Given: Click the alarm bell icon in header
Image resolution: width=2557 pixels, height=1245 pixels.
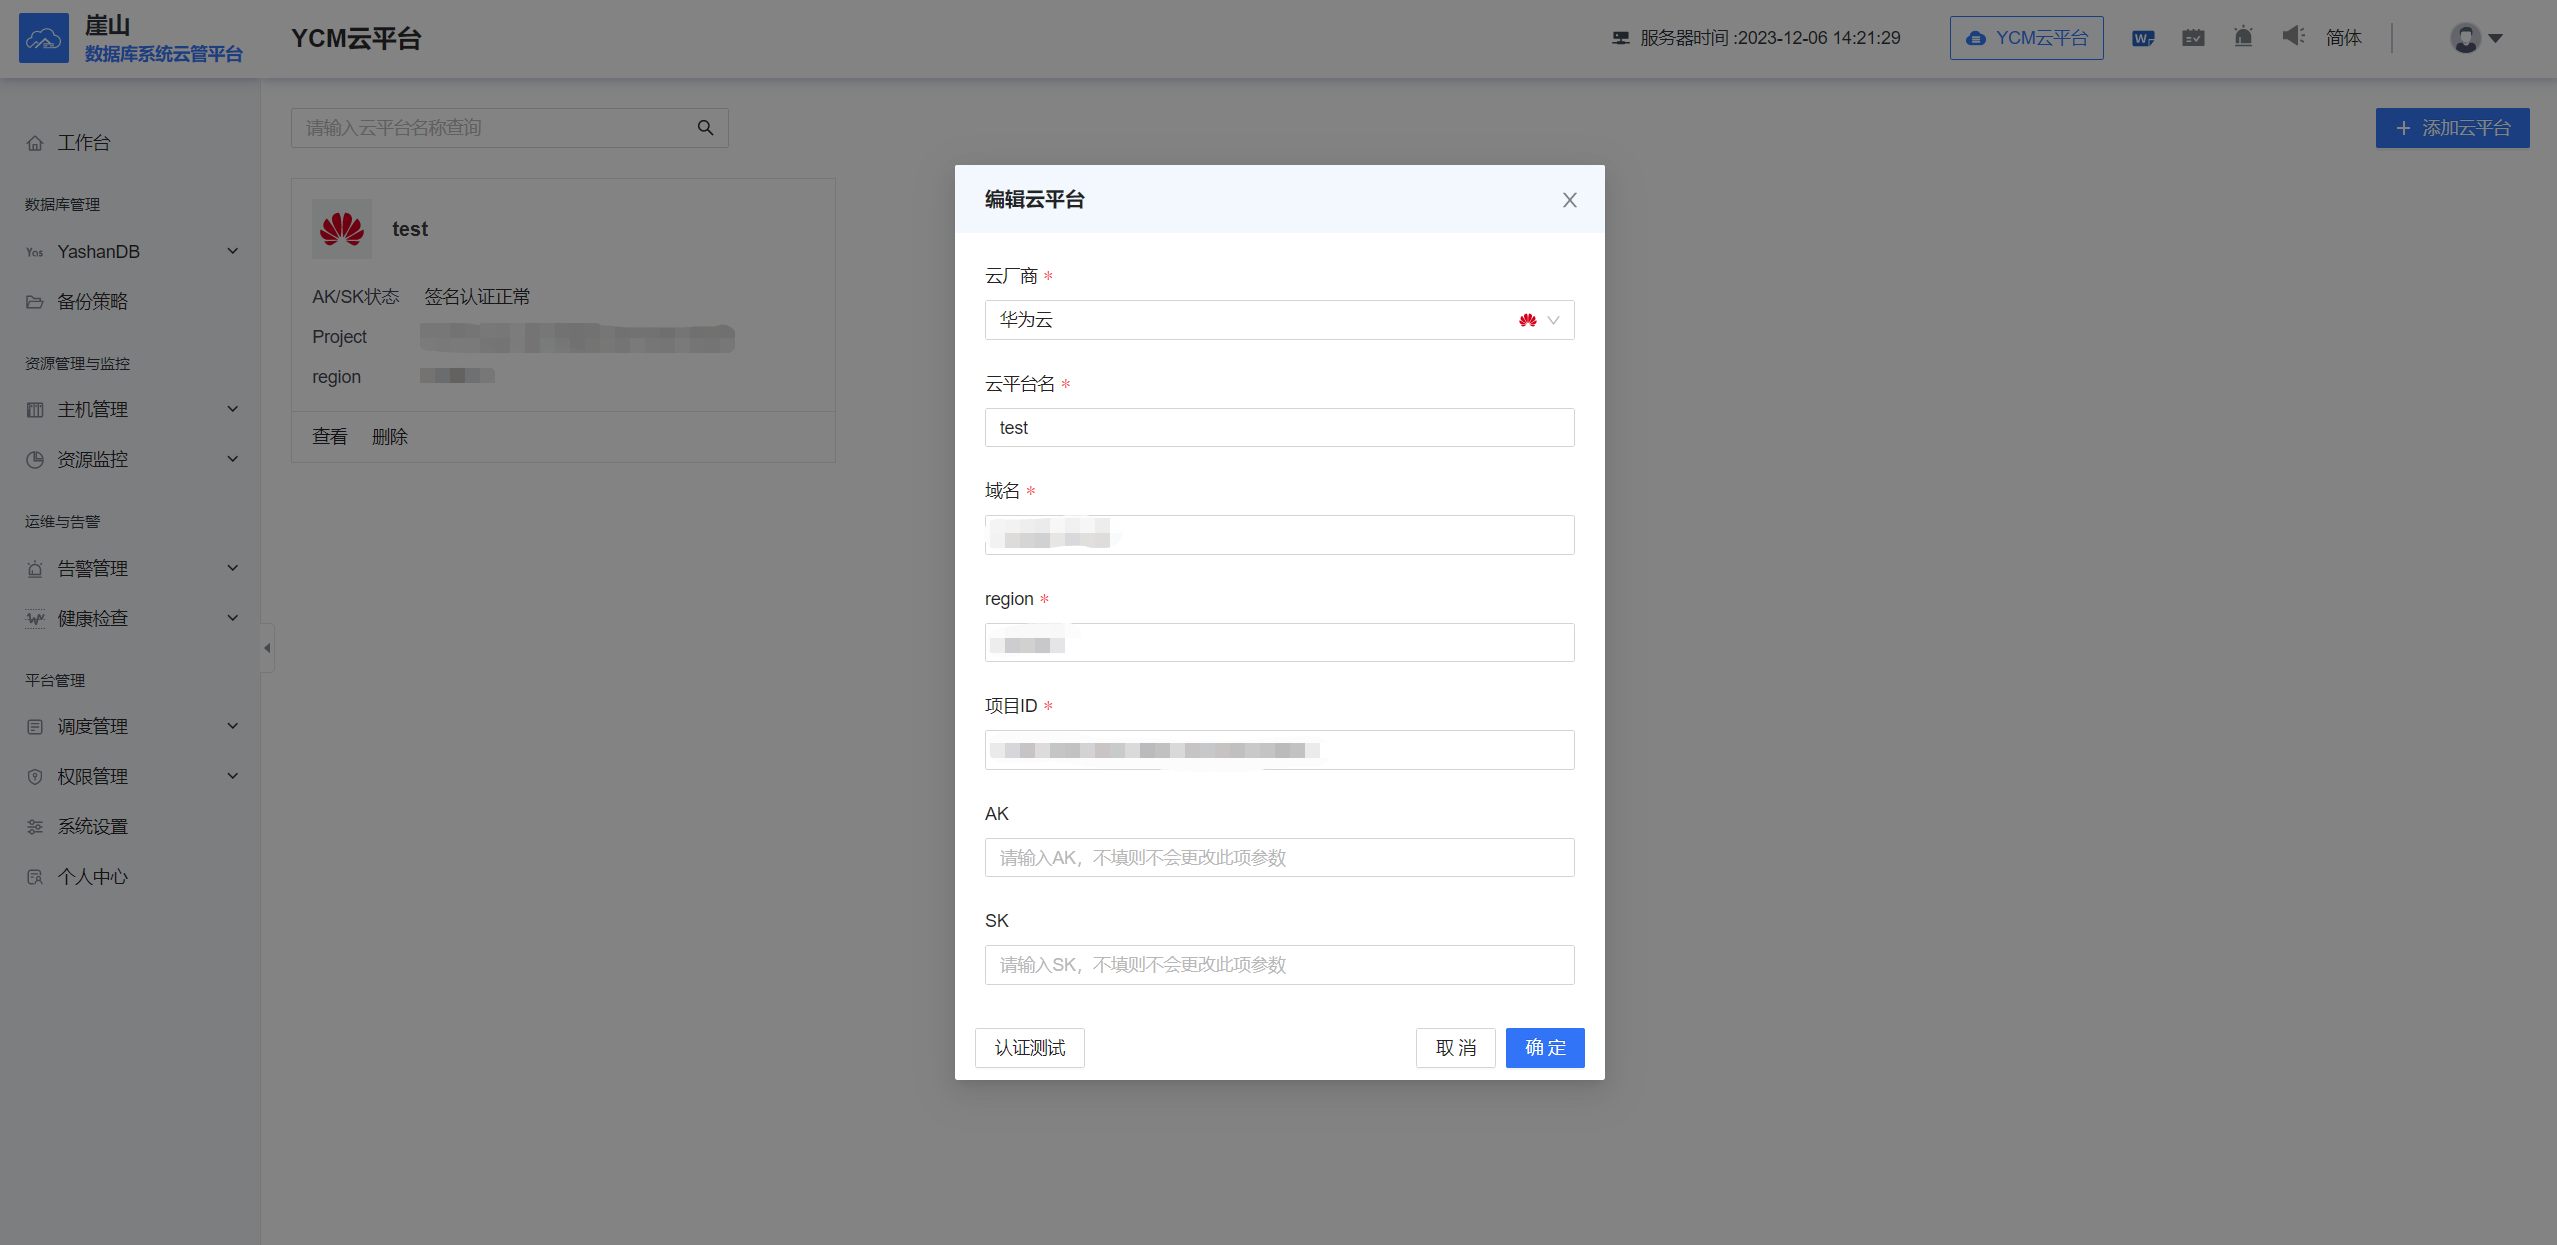Looking at the screenshot, I should click(x=2243, y=38).
